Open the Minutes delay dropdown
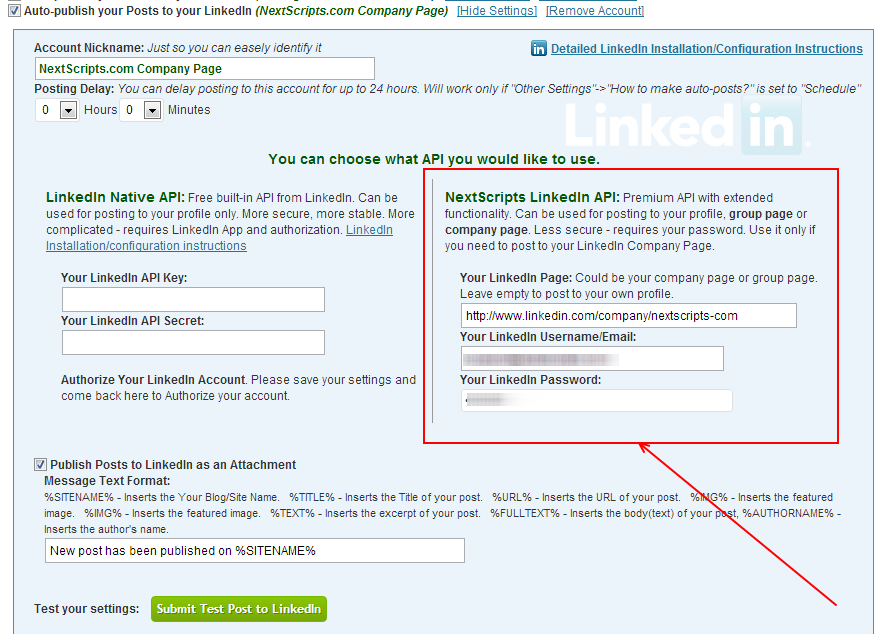The width and height of the screenshot is (885, 634). [x=152, y=110]
